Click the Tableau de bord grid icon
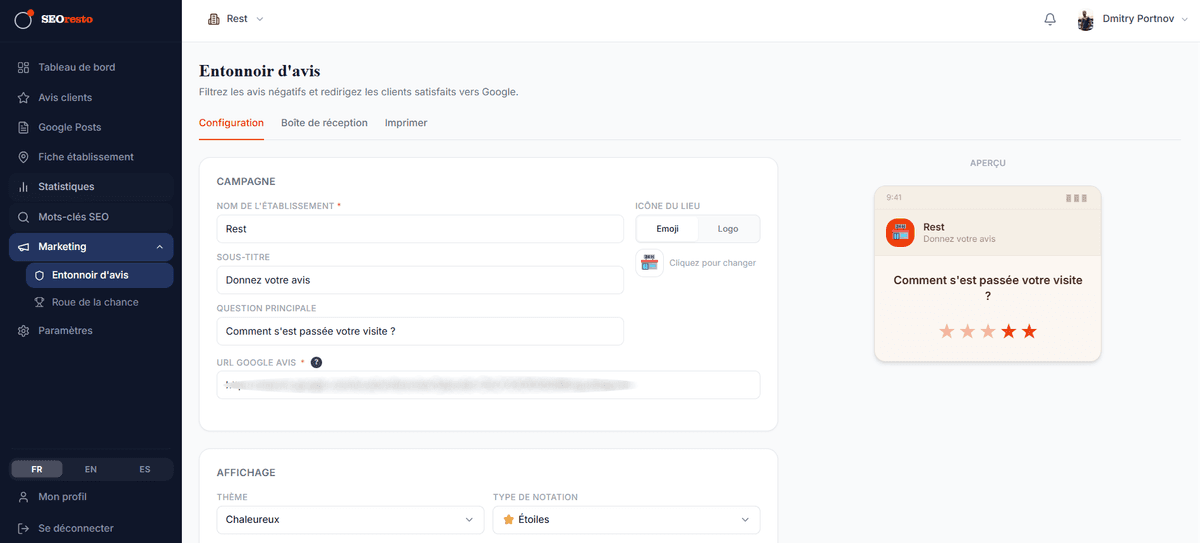 pyautogui.click(x=23, y=68)
